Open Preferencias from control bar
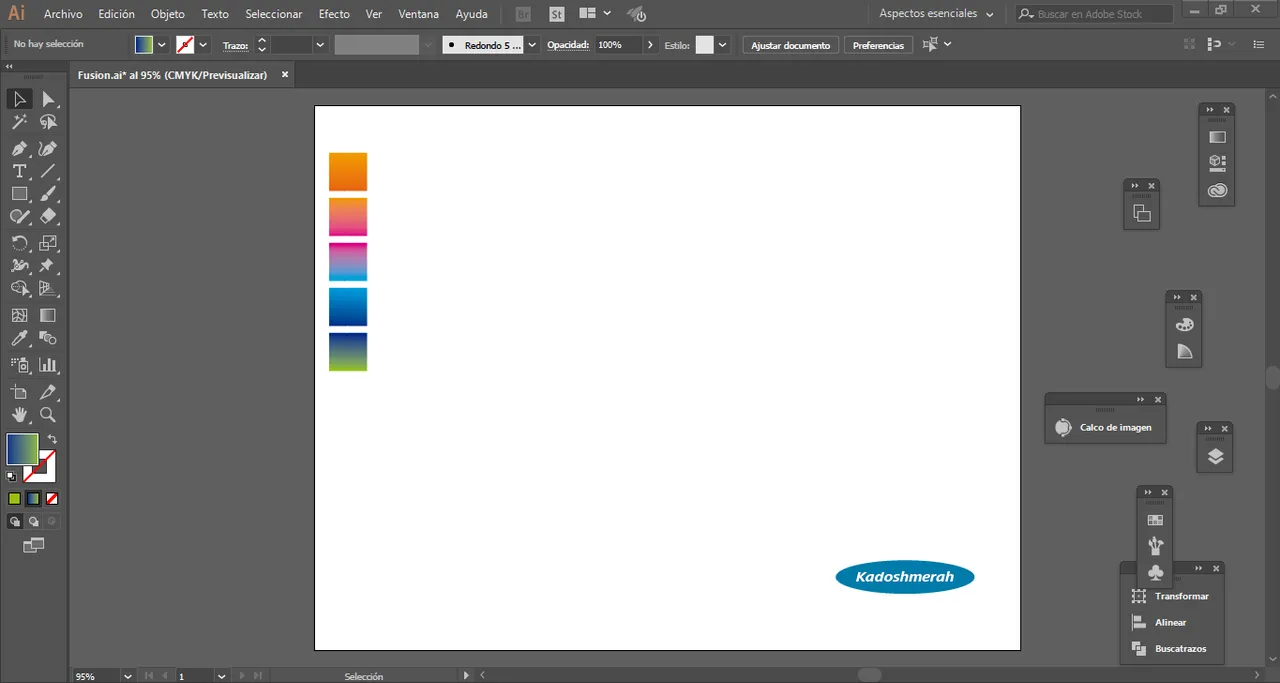The image size is (1280, 683). (x=878, y=45)
